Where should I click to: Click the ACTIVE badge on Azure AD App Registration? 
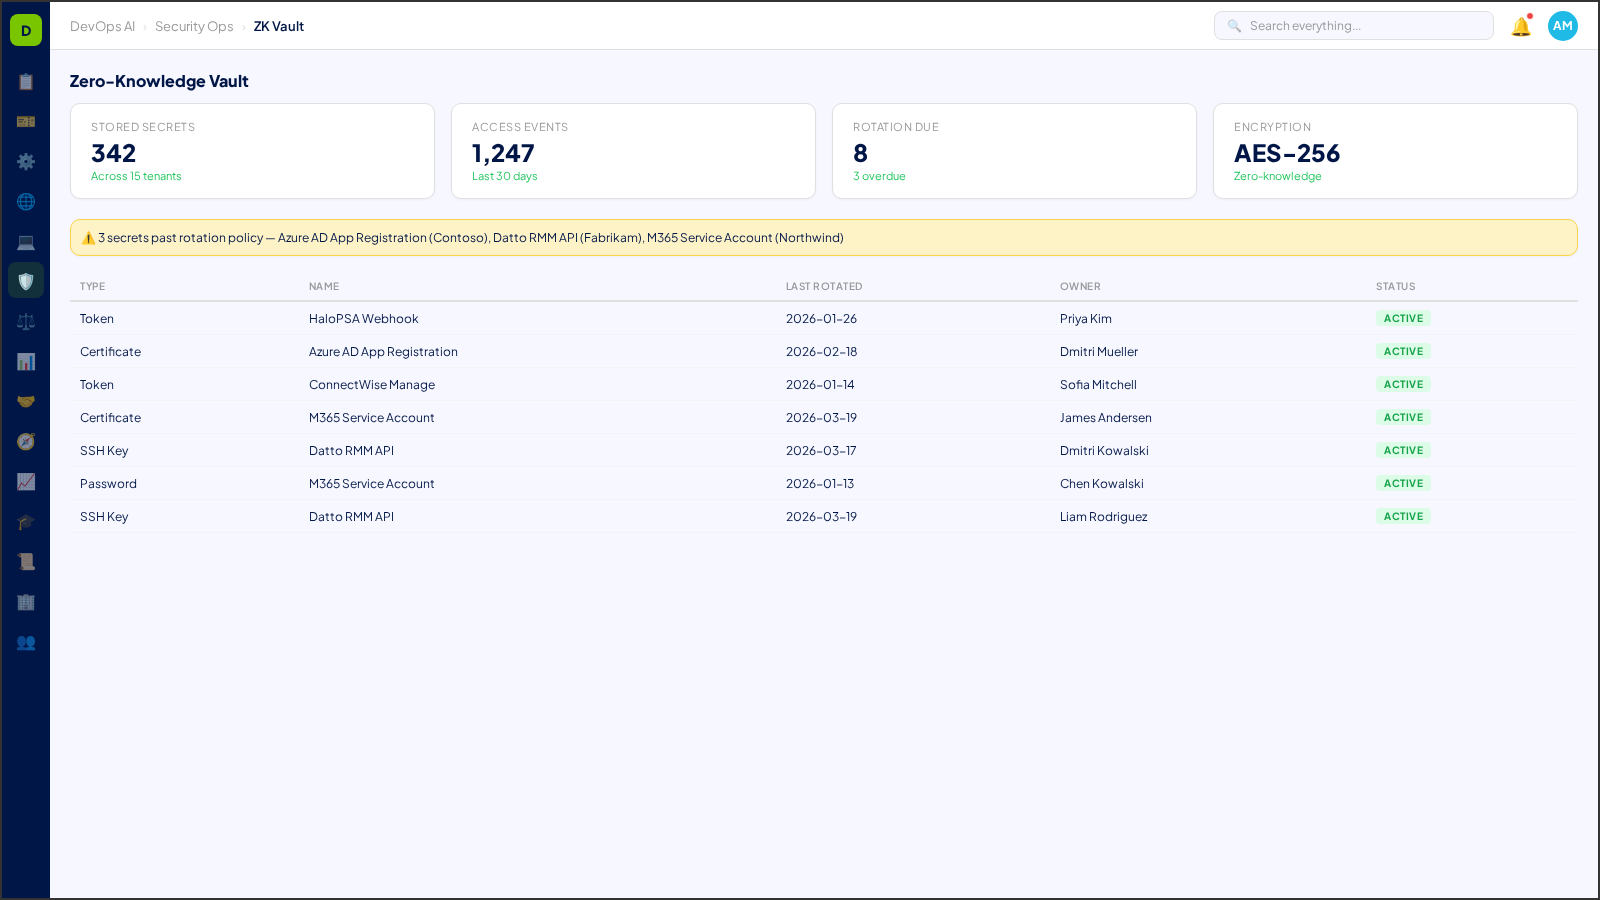tap(1403, 351)
